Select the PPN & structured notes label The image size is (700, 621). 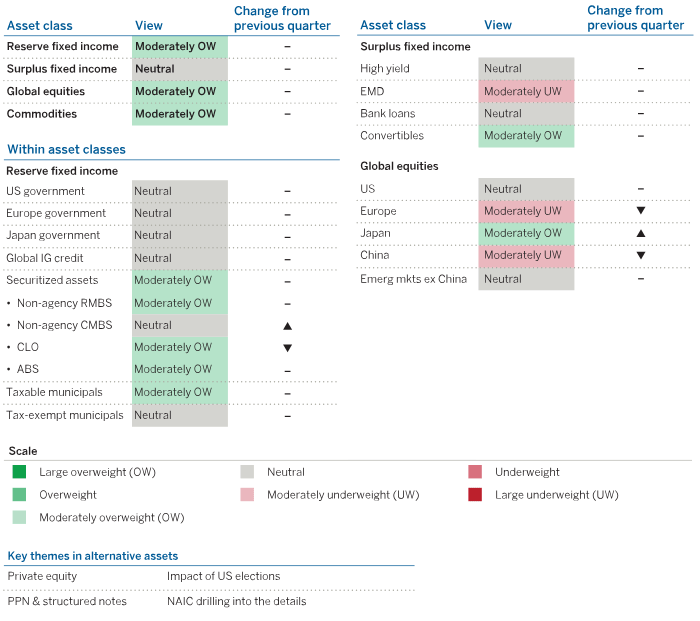(x=67, y=601)
